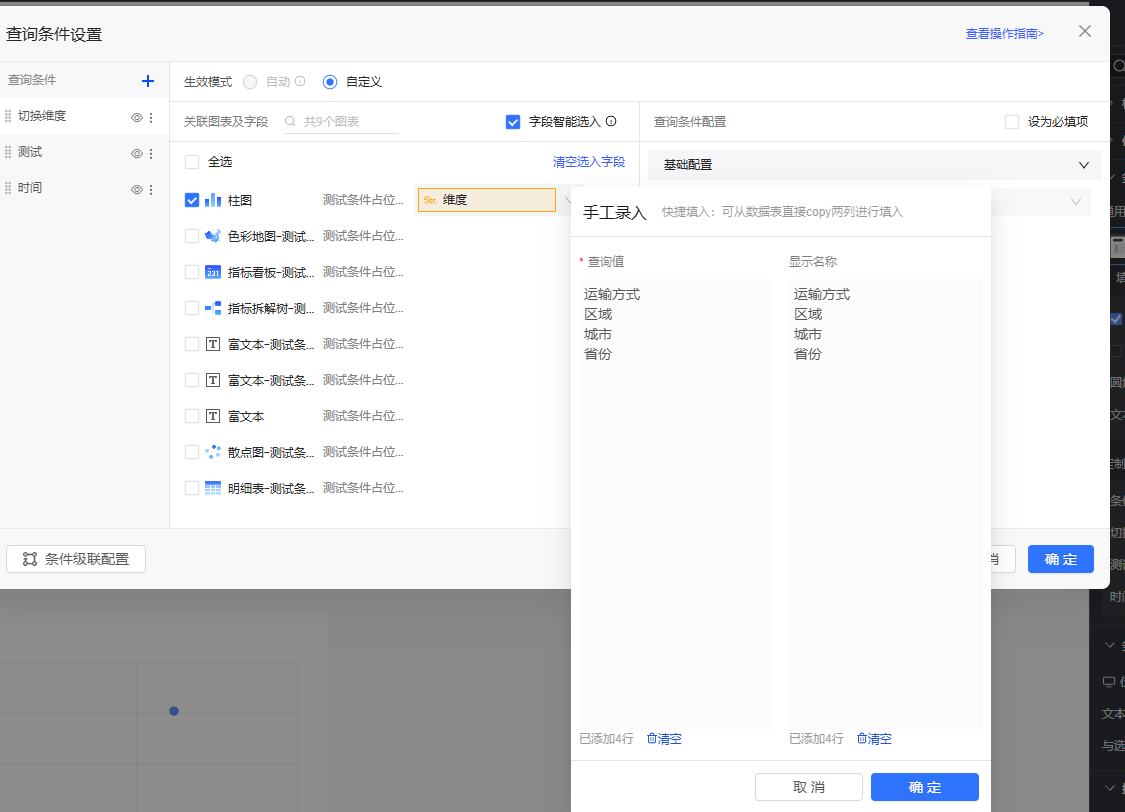Click the 条件级联配置 button
This screenshot has width=1125, height=812.
76,559
